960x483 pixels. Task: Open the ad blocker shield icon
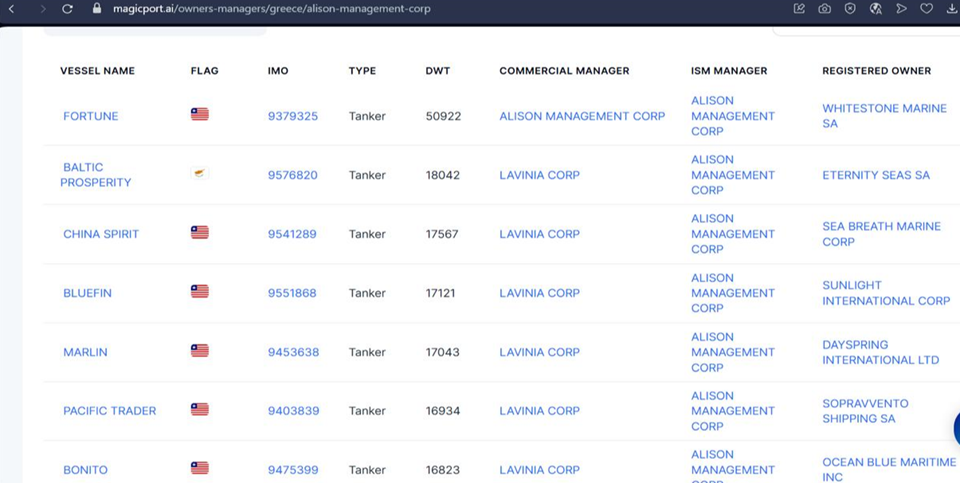850,9
